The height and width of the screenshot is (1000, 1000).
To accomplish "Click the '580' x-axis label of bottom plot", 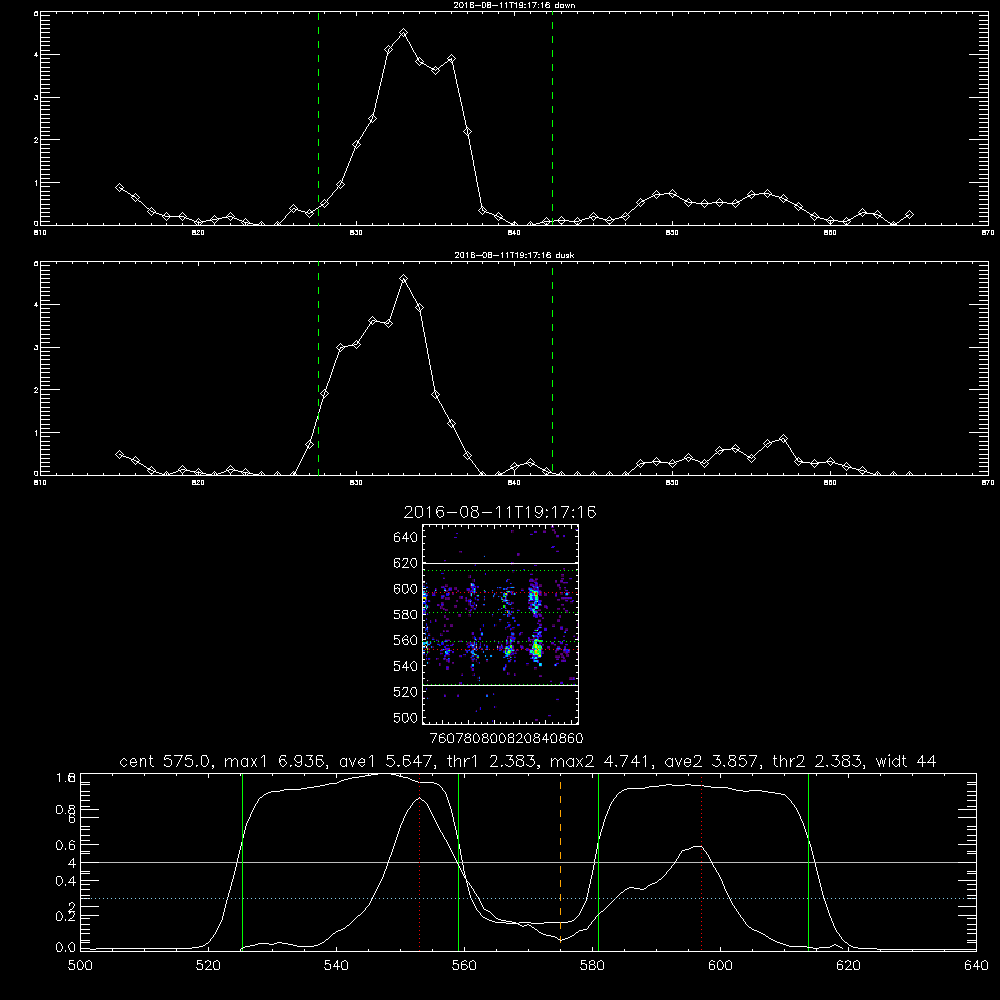I will 592,966.
